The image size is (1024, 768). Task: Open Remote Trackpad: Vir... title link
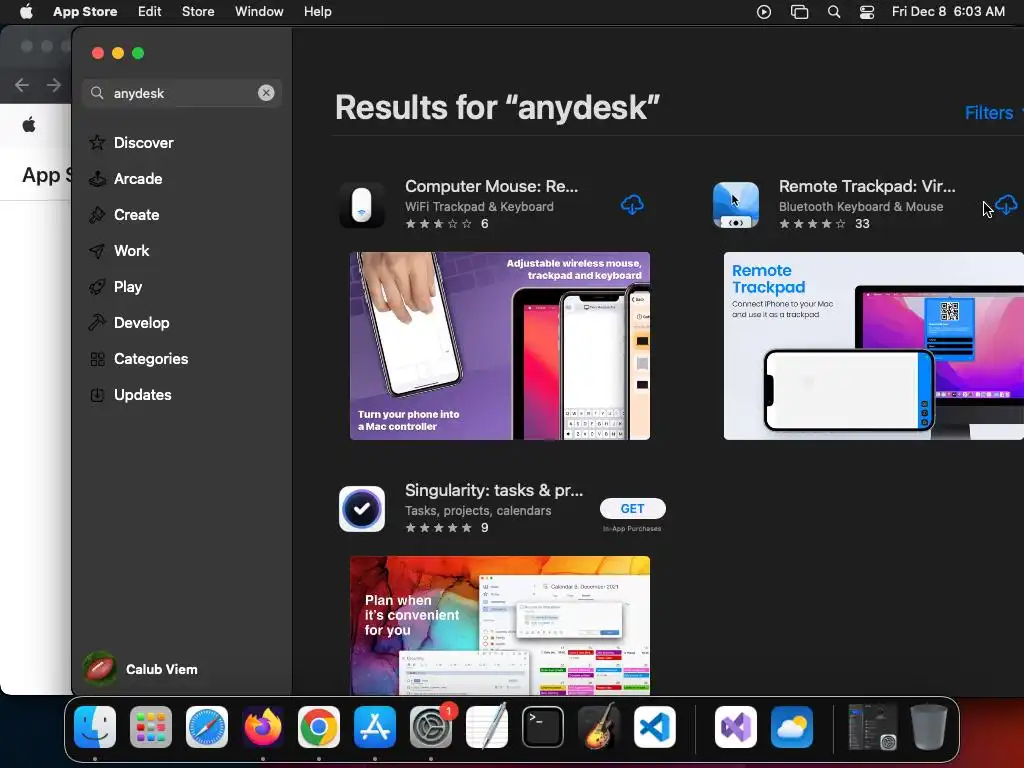(x=867, y=186)
